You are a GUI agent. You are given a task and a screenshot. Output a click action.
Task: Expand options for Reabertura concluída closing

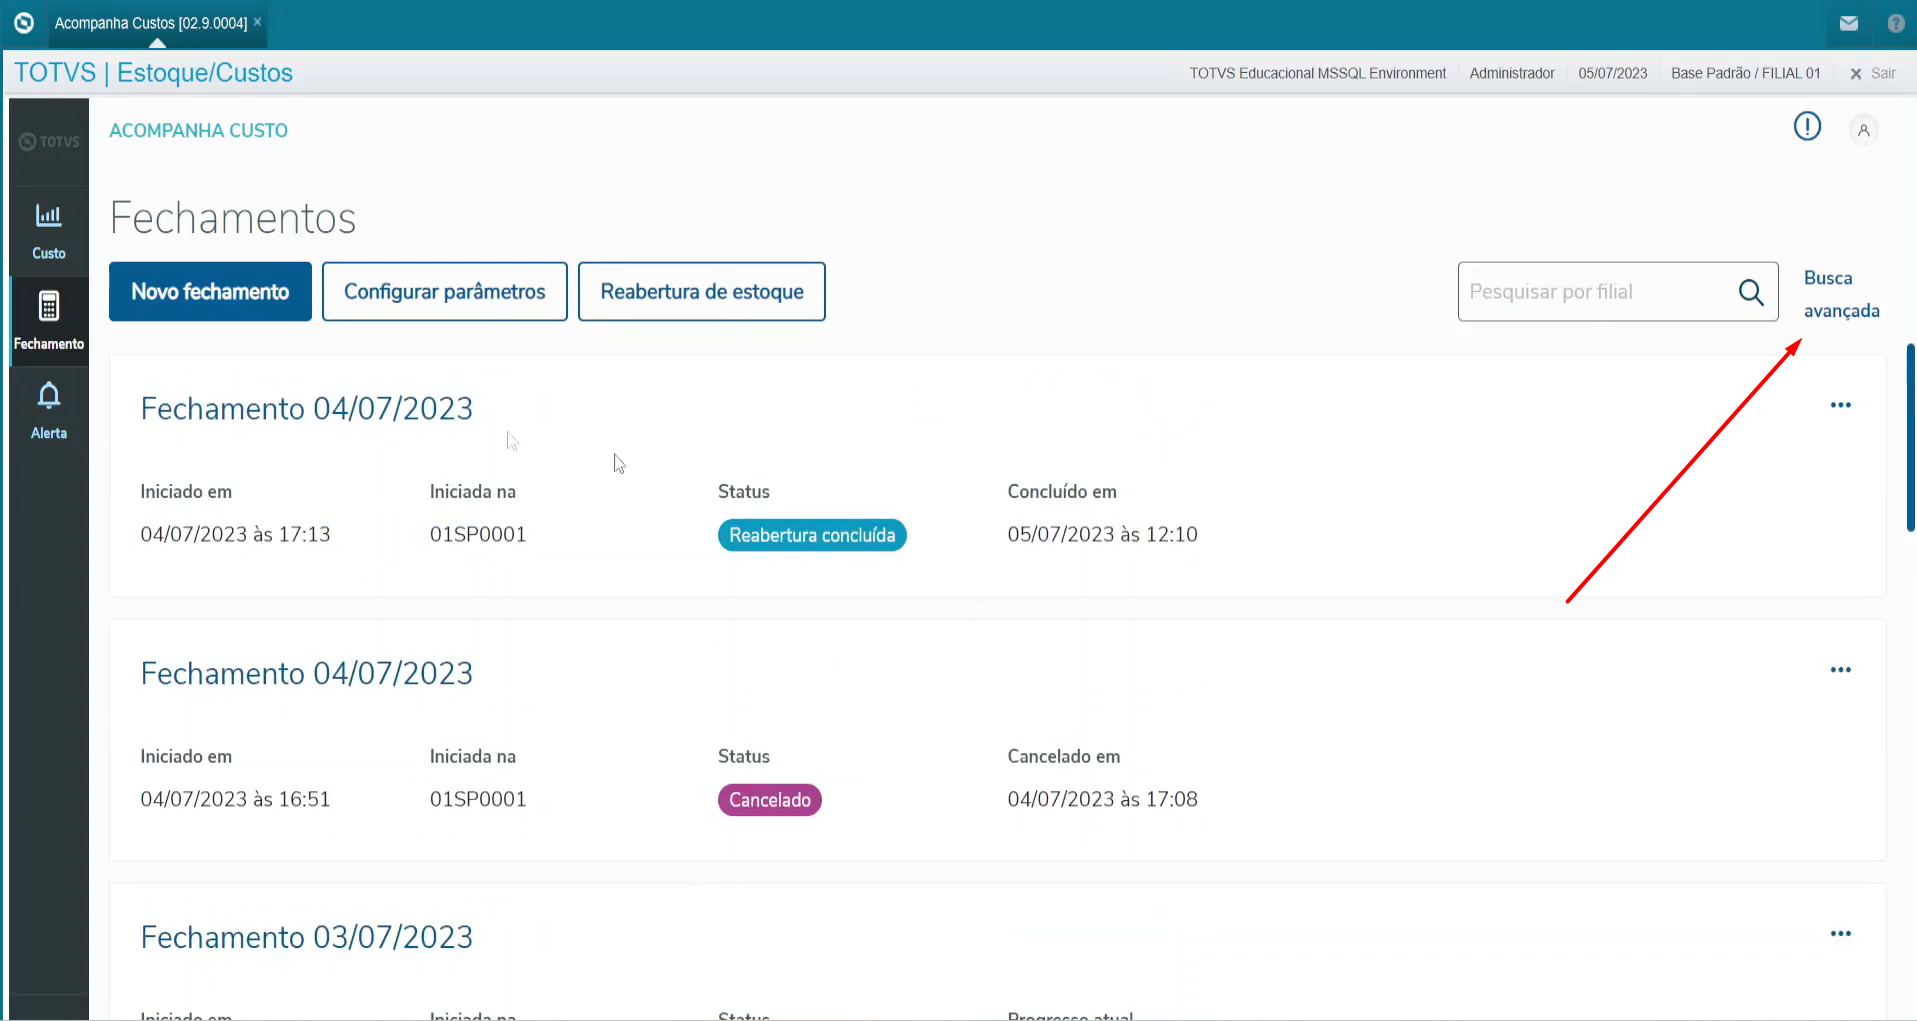pyautogui.click(x=1840, y=405)
